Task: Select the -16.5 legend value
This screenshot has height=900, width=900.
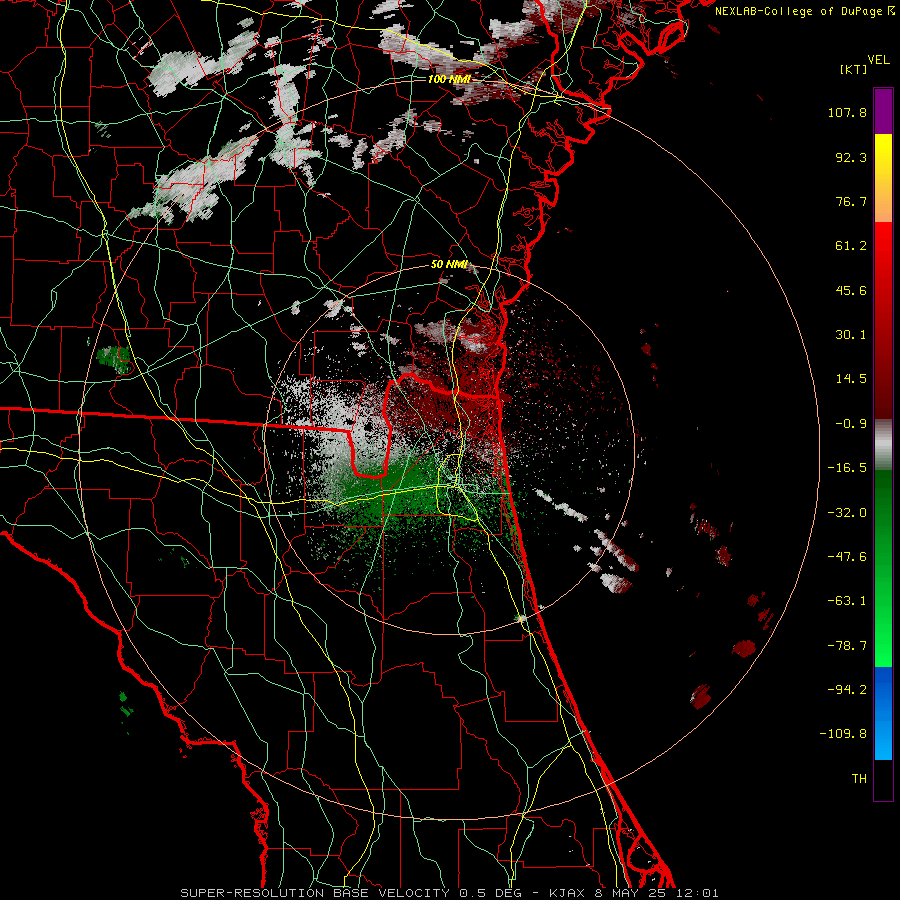Action: click(847, 468)
